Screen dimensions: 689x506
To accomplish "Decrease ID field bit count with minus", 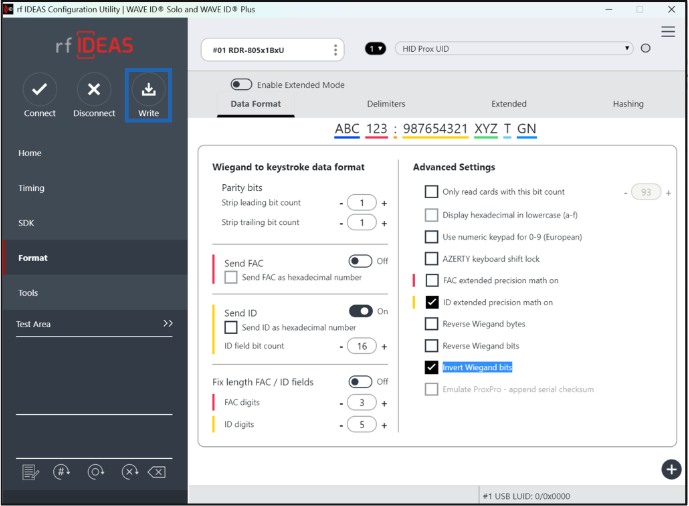I will tap(341, 347).
